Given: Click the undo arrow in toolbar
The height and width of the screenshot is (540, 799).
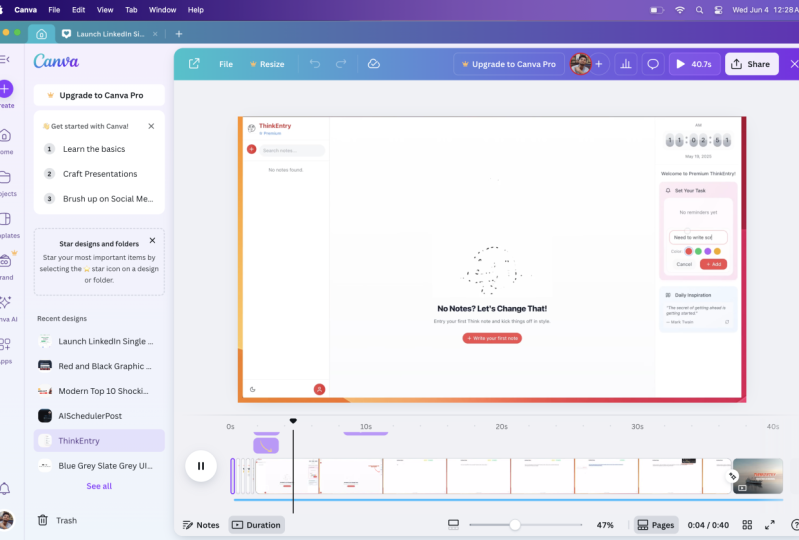Looking at the screenshot, I should (315, 64).
